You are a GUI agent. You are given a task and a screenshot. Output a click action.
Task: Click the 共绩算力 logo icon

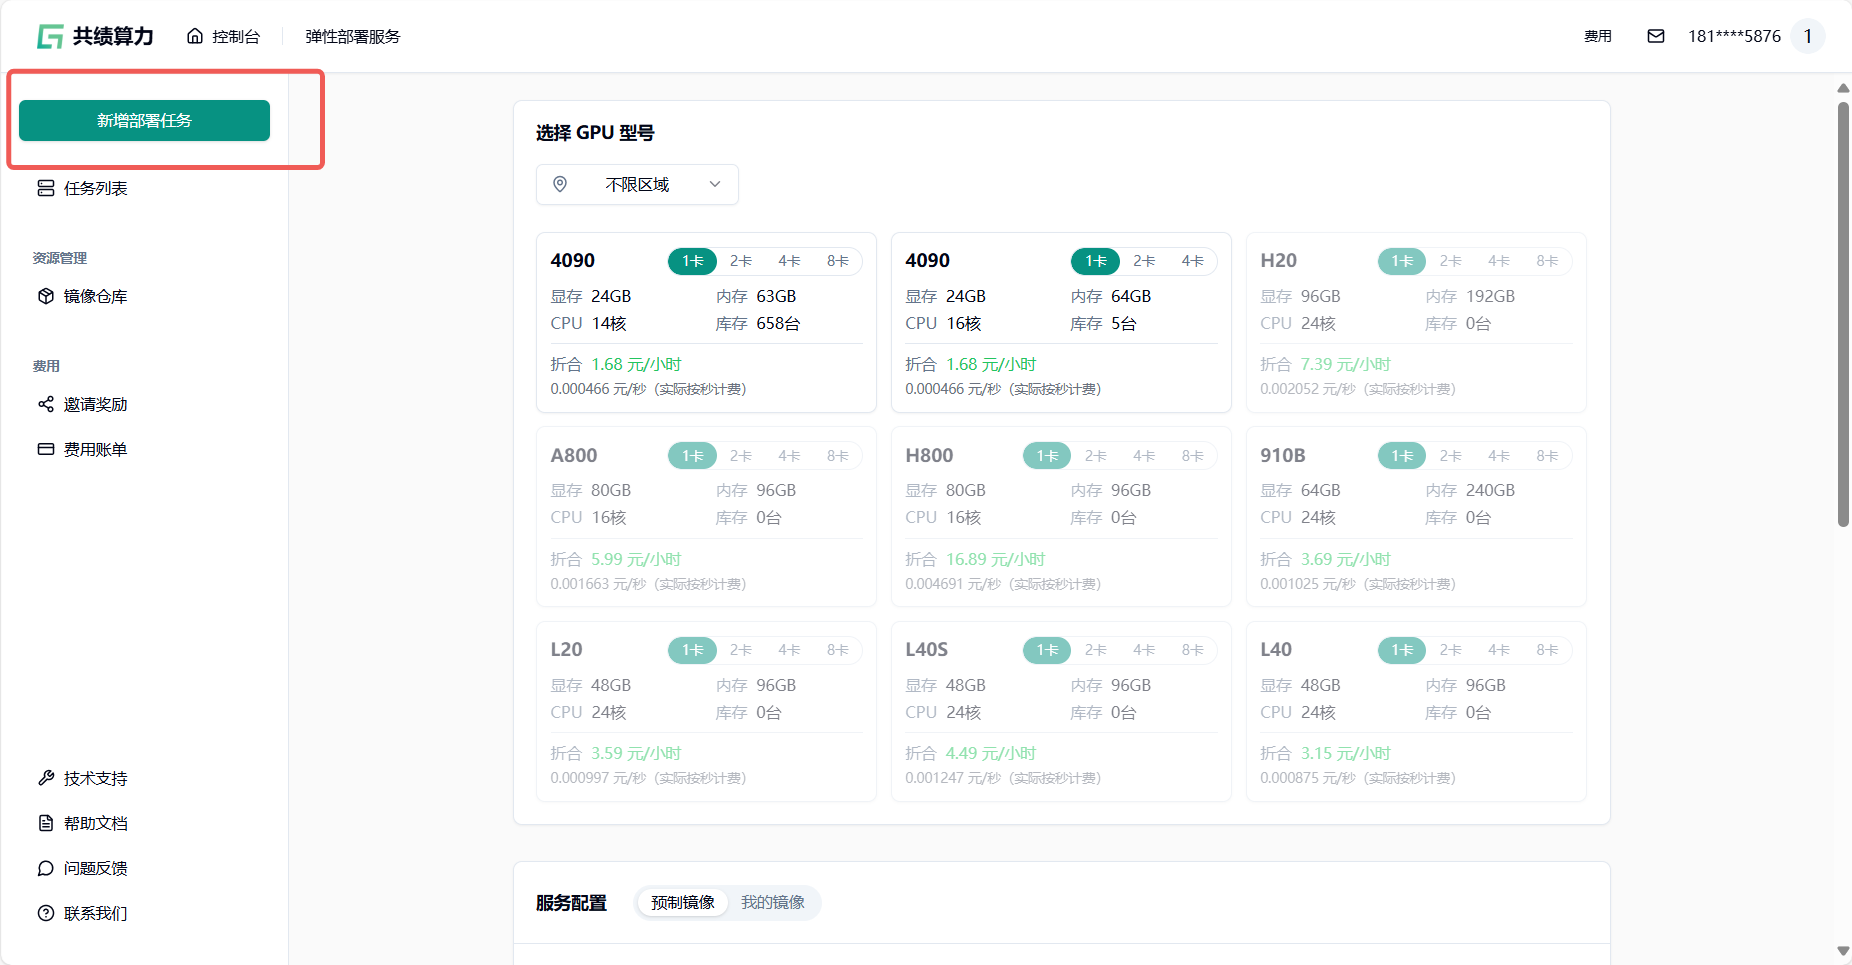50,37
